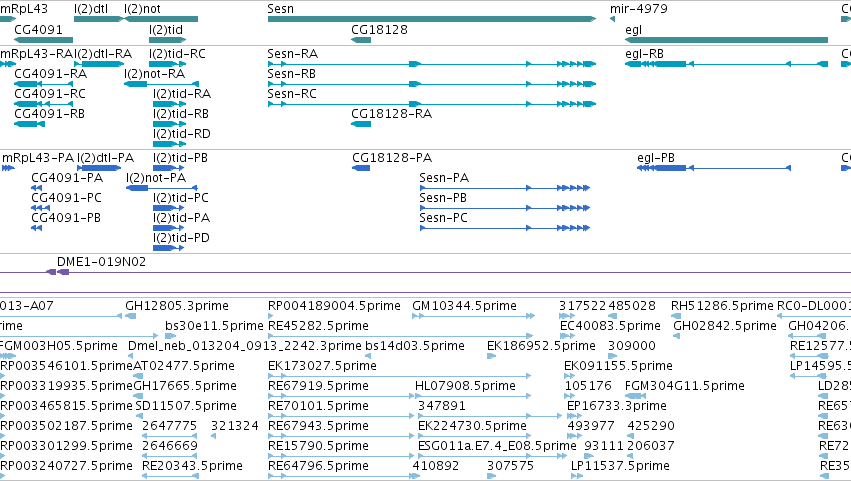Select the Sesn-PB protein track
The height and width of the screenshot is (481, 851).
505,208
